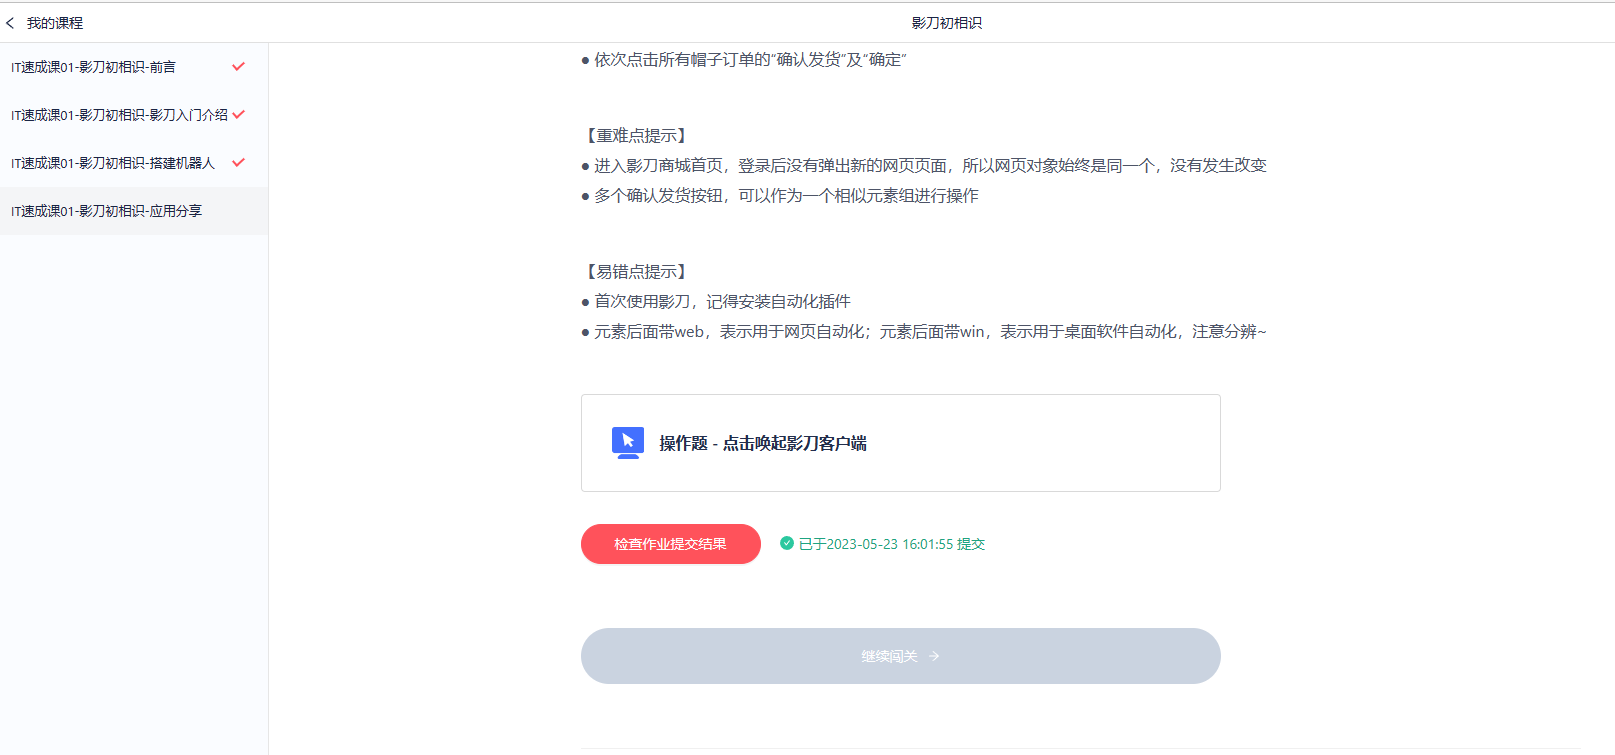Click the red checkmark next to 搭建机器人 lesson
The width and height of the screenshot is (1615, 755).
(238, 163)
